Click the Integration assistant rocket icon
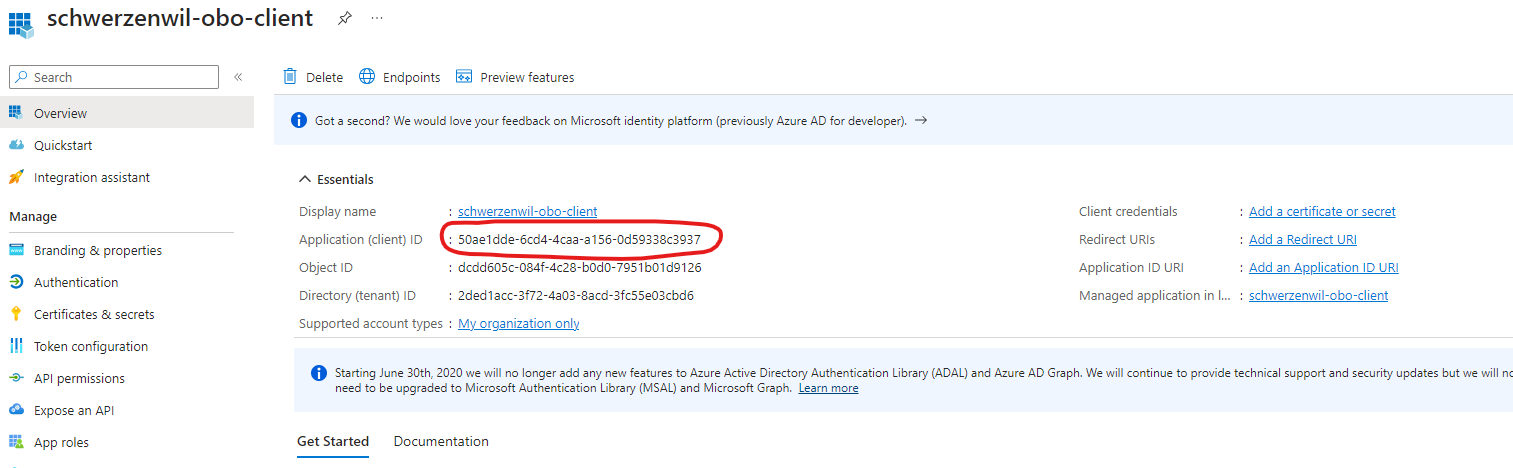This screenshot has height=468, width=1513. [16, 177]
